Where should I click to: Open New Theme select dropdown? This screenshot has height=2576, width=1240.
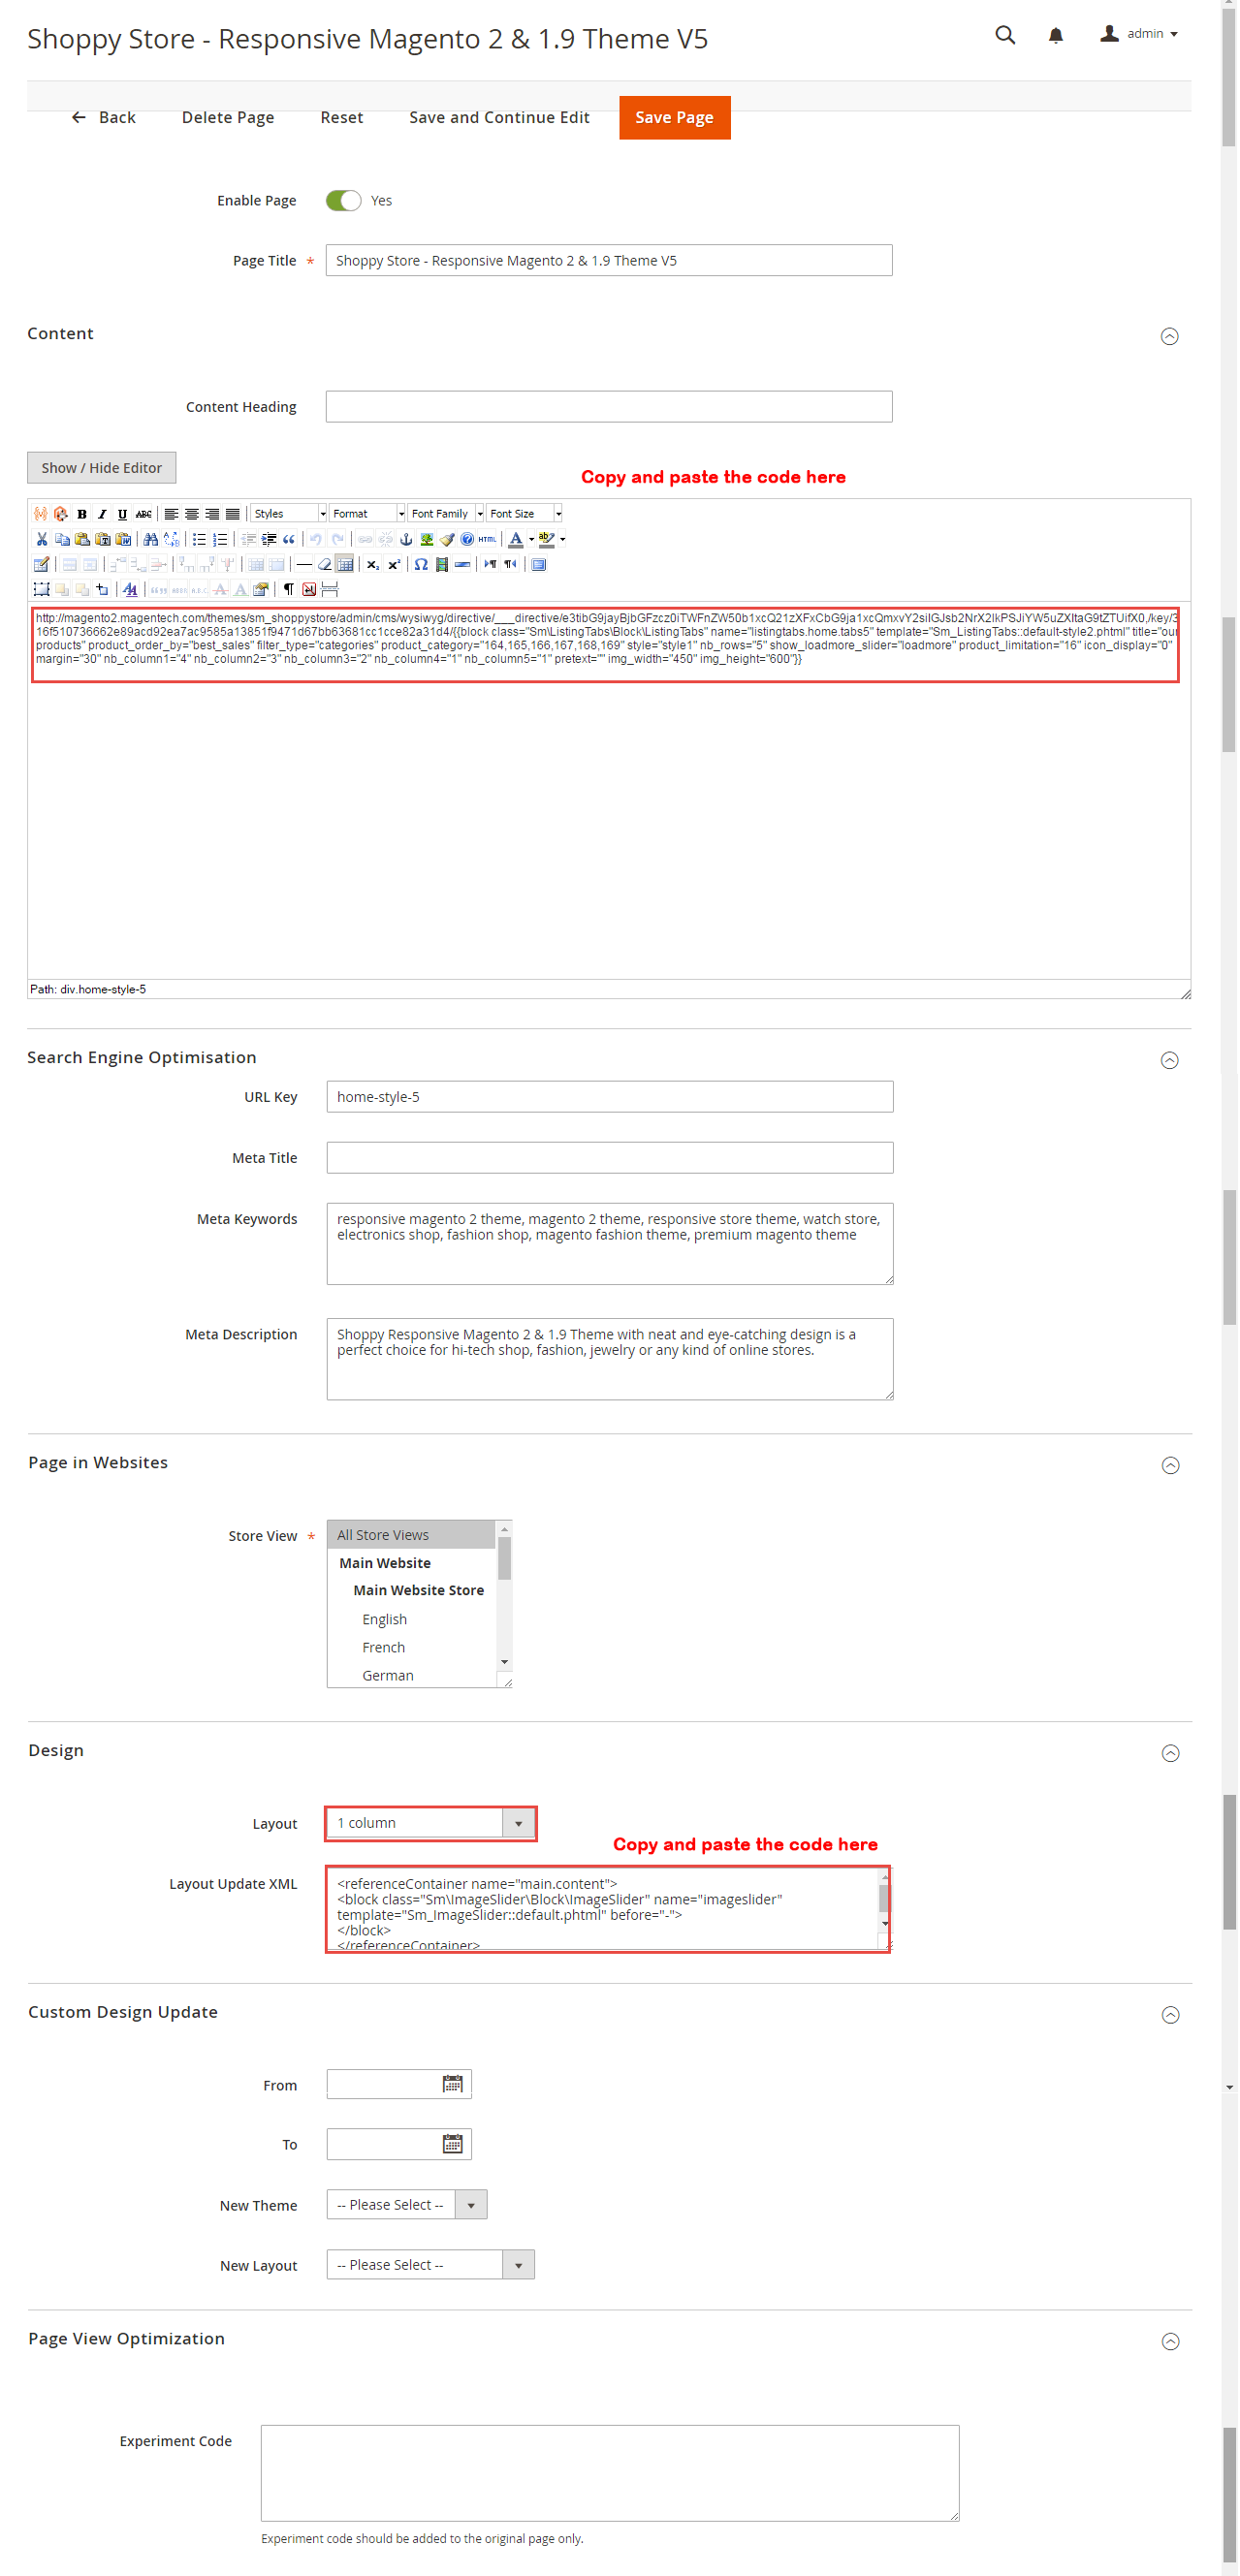pos(406,2204)
